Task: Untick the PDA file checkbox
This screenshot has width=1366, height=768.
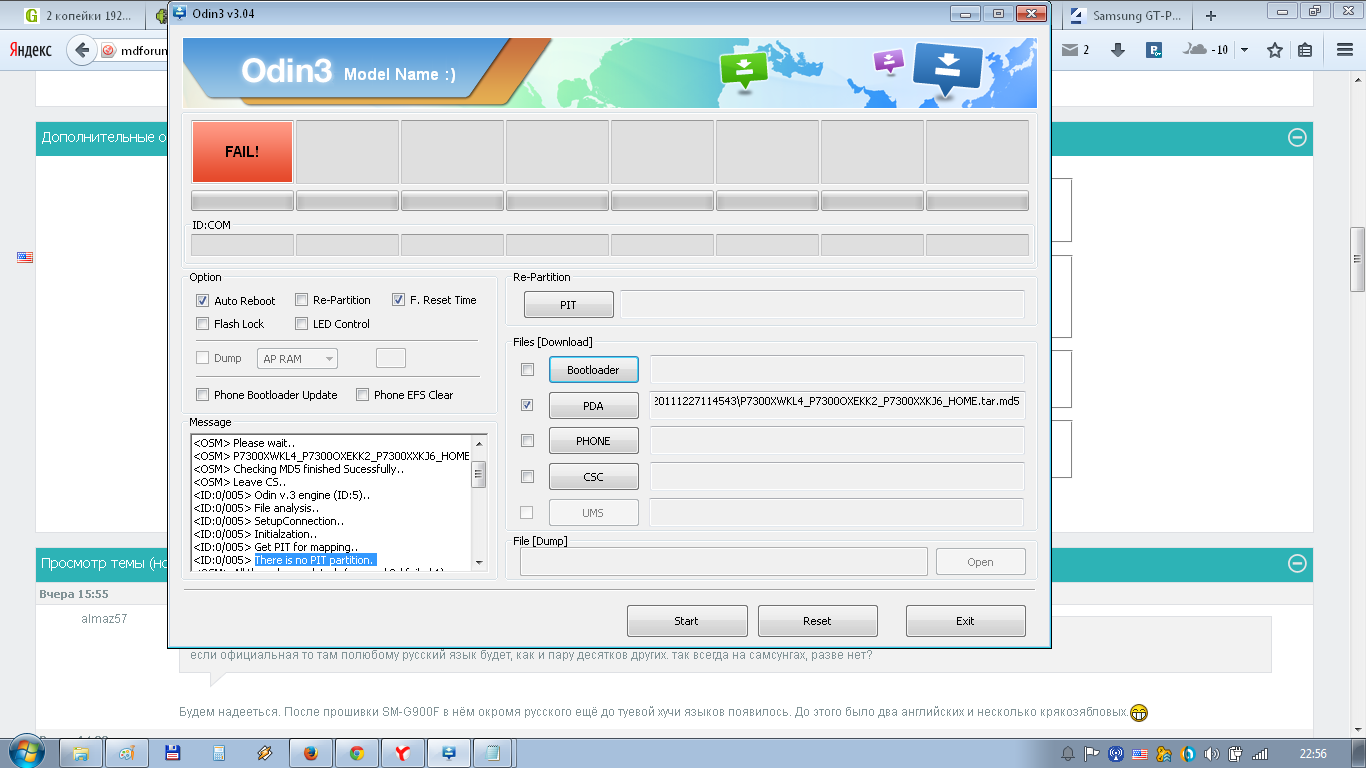Action: 527,406
